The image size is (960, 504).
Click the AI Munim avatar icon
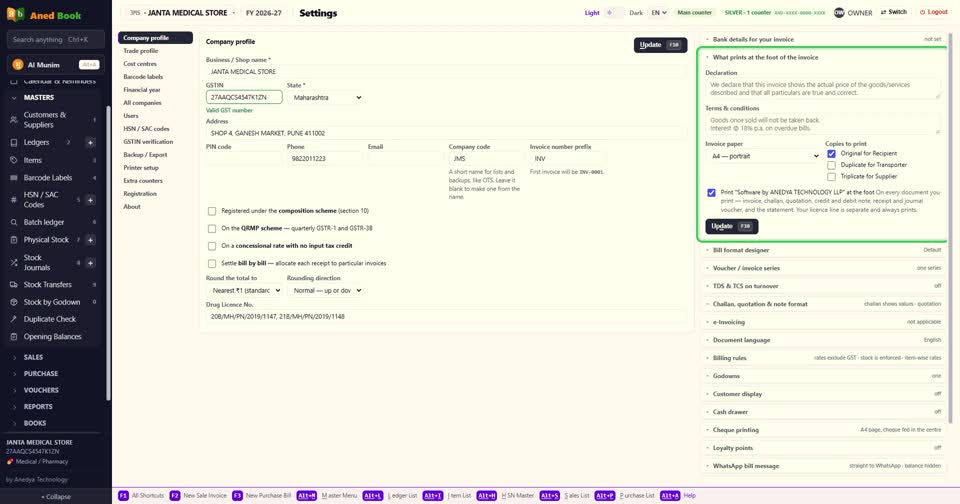(18, 64)
